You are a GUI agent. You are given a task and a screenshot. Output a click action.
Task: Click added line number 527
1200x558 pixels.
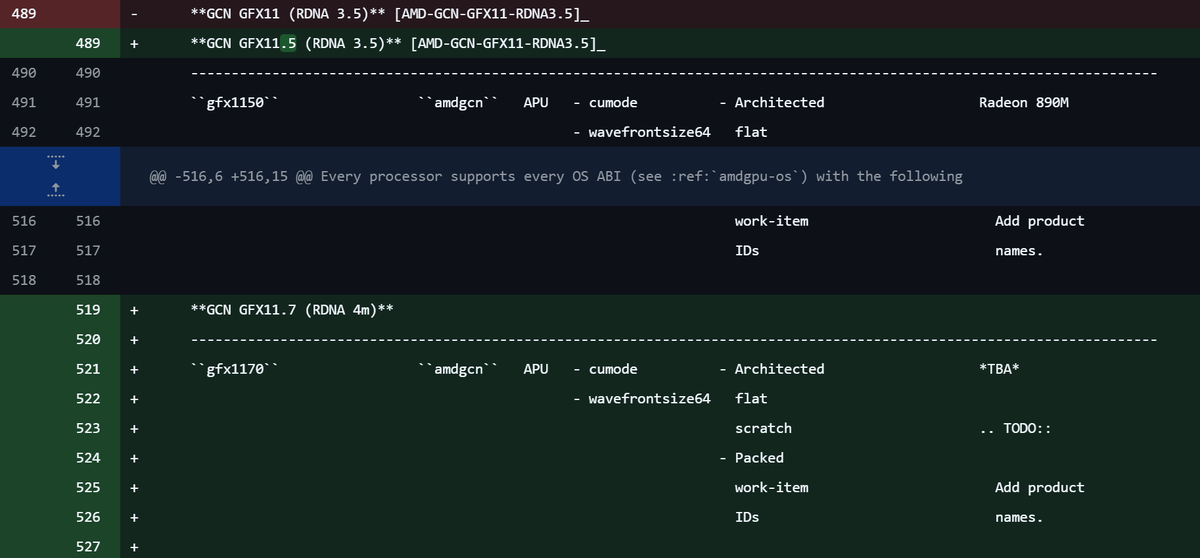click(88, 547)
